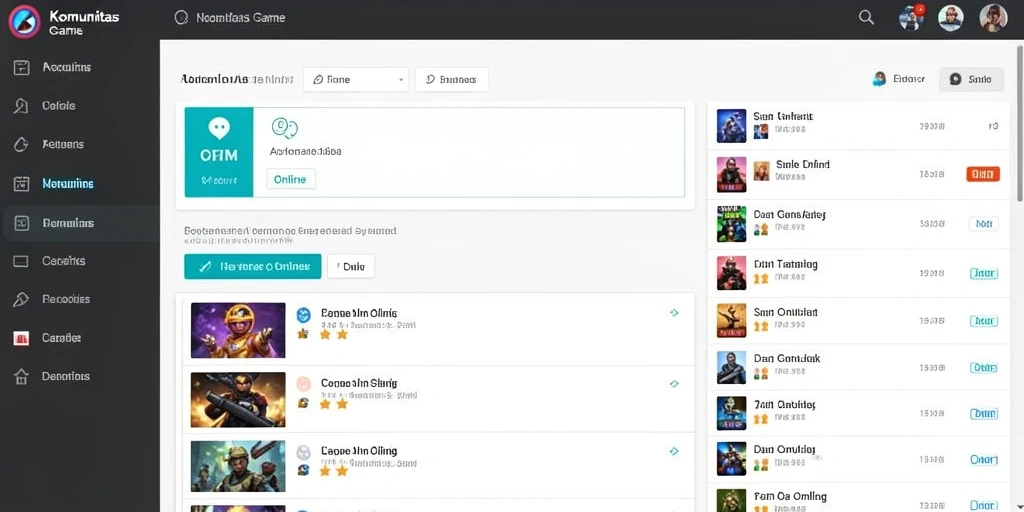Click the magnifier search icon near the avatars
Viewport: 1024px width, 512px height.
point(867,18)
